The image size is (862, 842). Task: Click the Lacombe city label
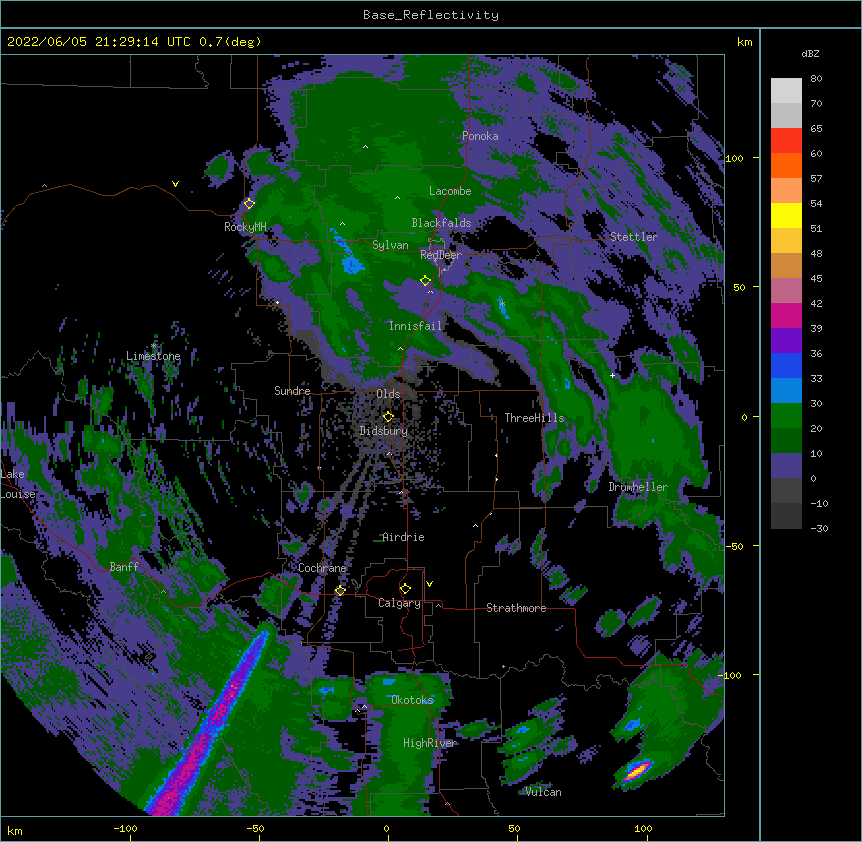(450, 191)
